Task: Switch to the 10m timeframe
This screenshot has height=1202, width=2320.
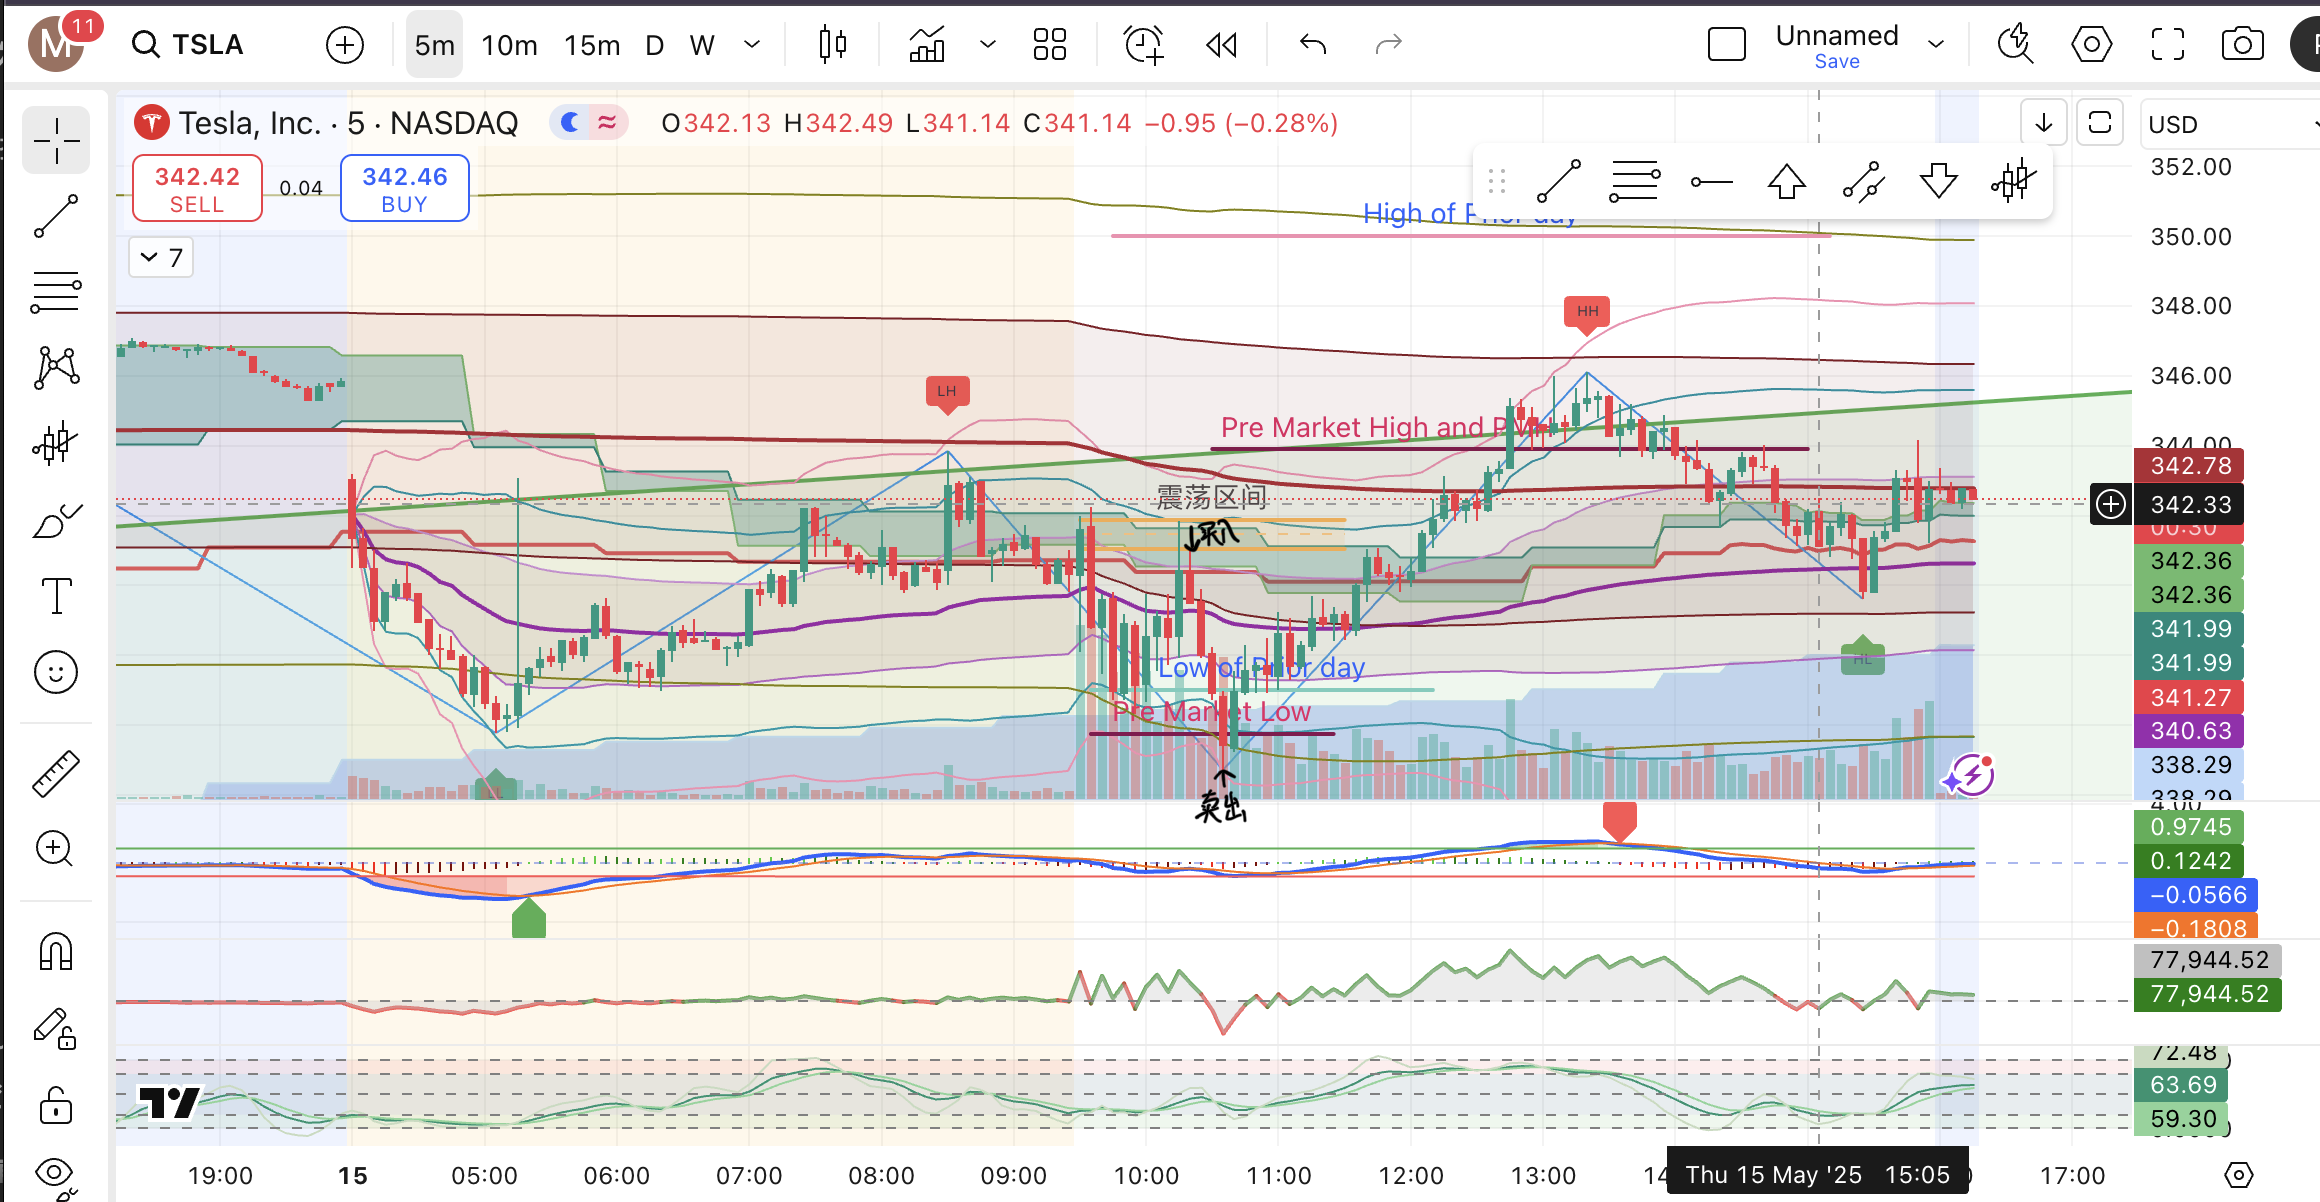Action: 509,45
